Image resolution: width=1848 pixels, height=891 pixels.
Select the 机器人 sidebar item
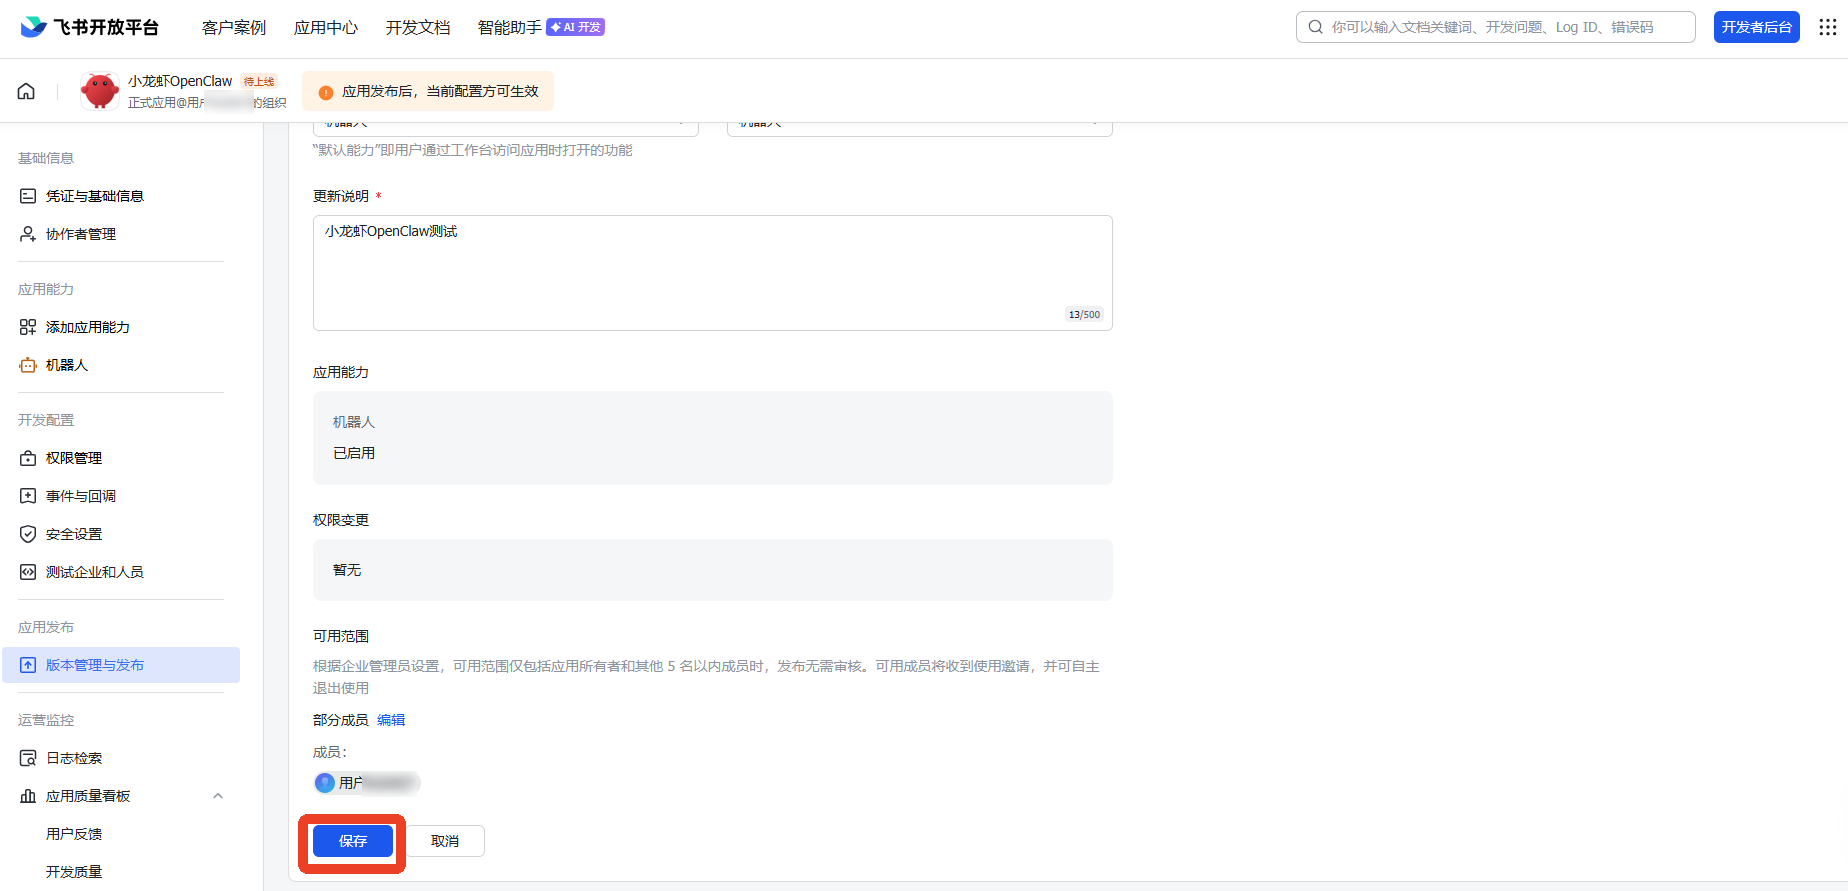coord(66,365)
